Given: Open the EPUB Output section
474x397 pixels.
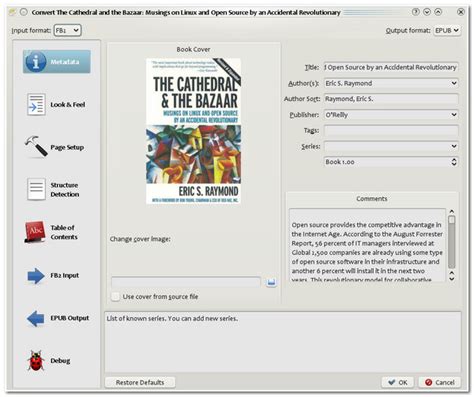Looking at the screenshot, I should pos(57,318).
